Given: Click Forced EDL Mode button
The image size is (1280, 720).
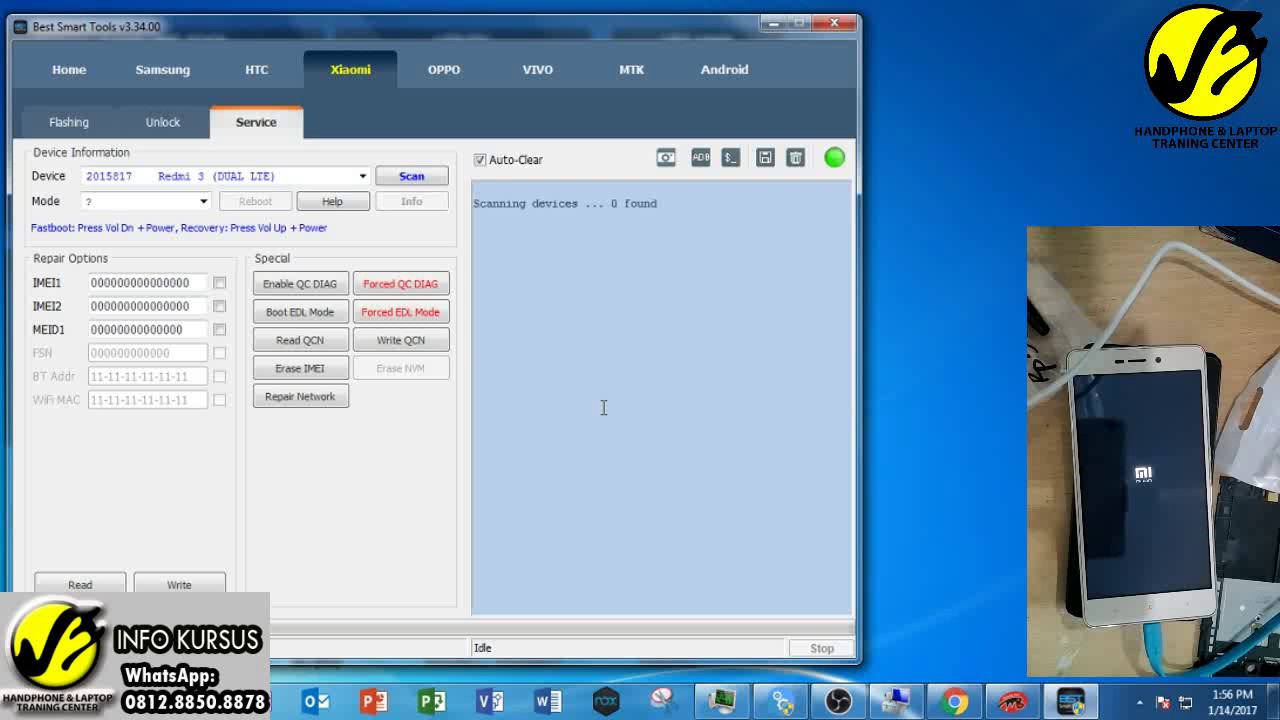Looking at the screenshot, I should point(401,312).
